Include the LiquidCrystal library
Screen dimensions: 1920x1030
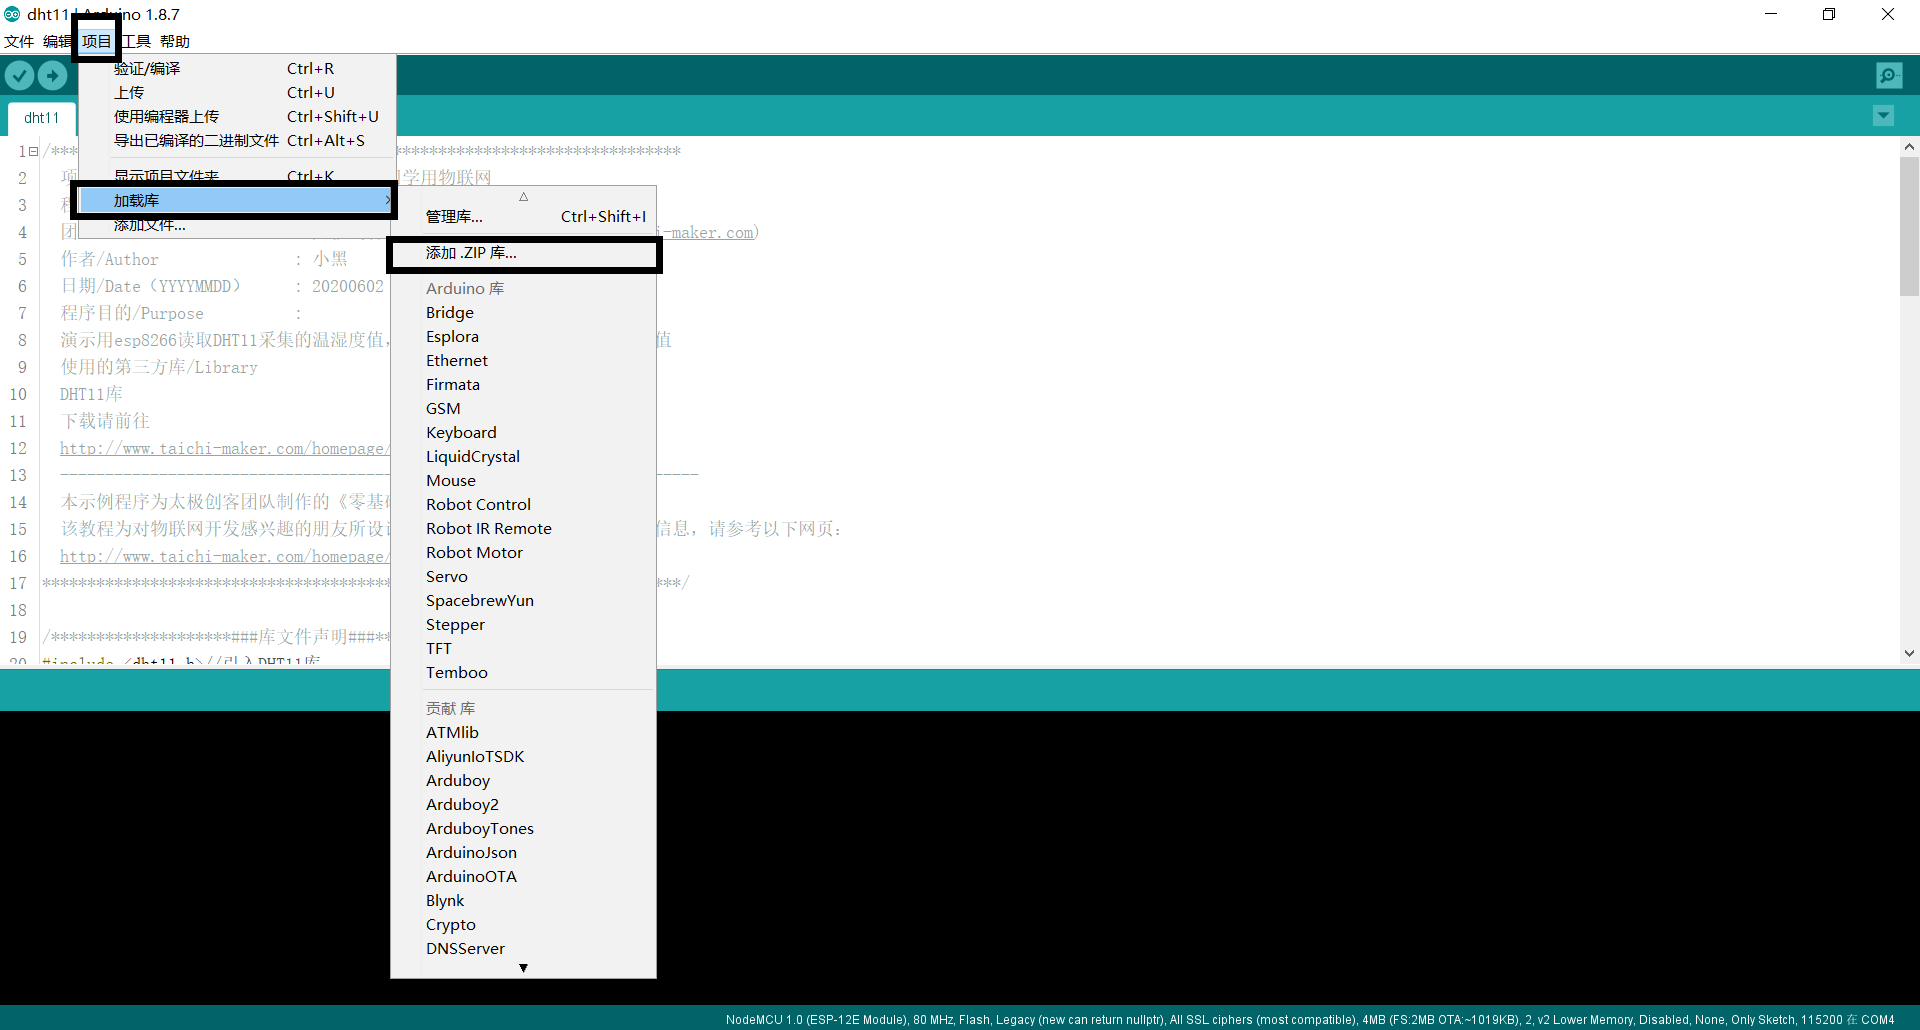click(x=523, y=456)
